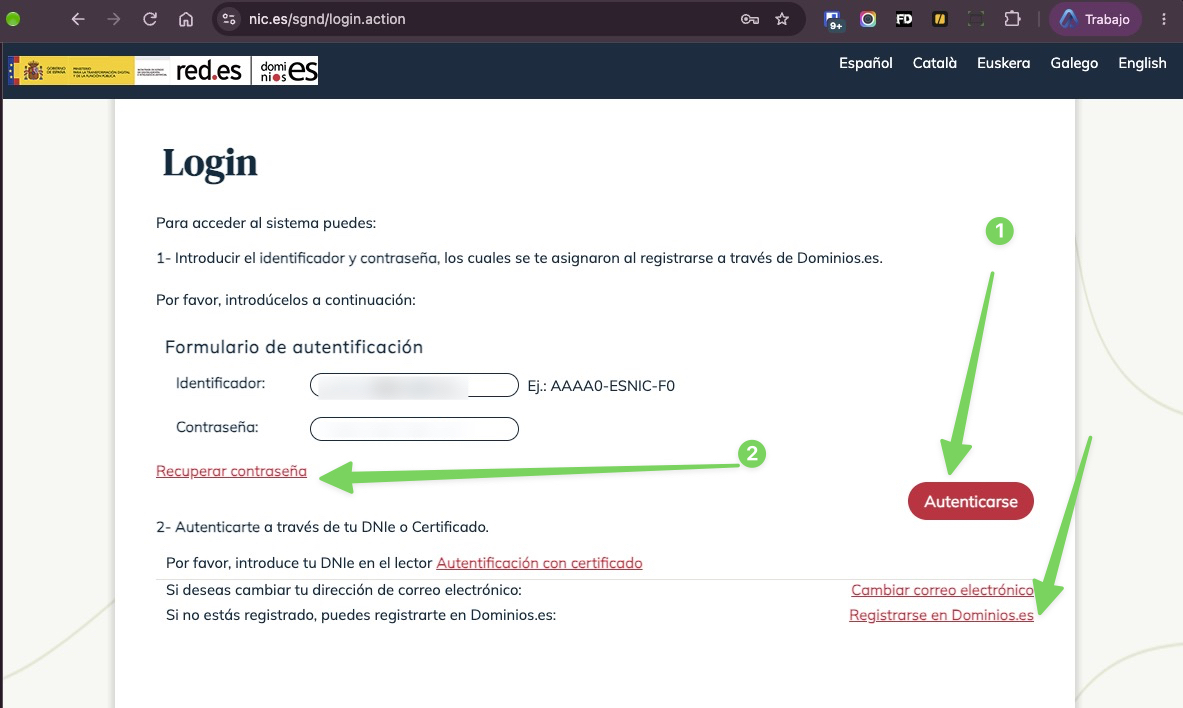Click the browser forward arrow
The width and height of the screenshot is (1183, 708).
point(114,19)
